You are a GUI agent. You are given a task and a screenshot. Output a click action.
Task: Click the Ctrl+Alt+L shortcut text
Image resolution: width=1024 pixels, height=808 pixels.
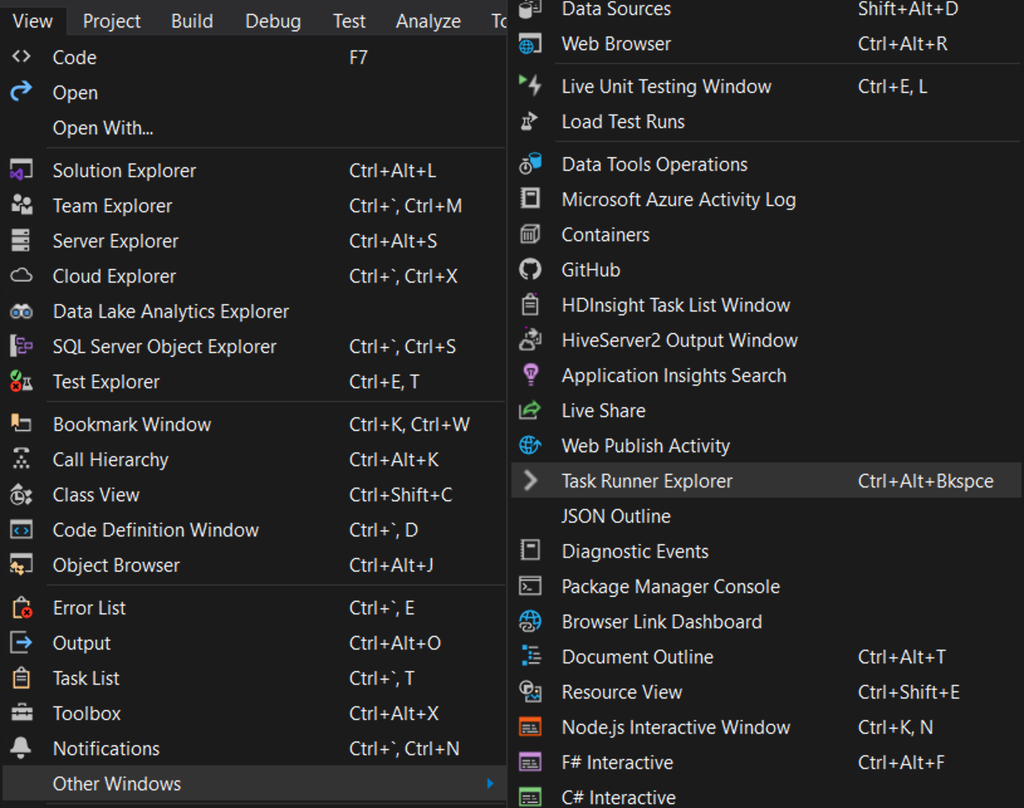coord(392,170)
